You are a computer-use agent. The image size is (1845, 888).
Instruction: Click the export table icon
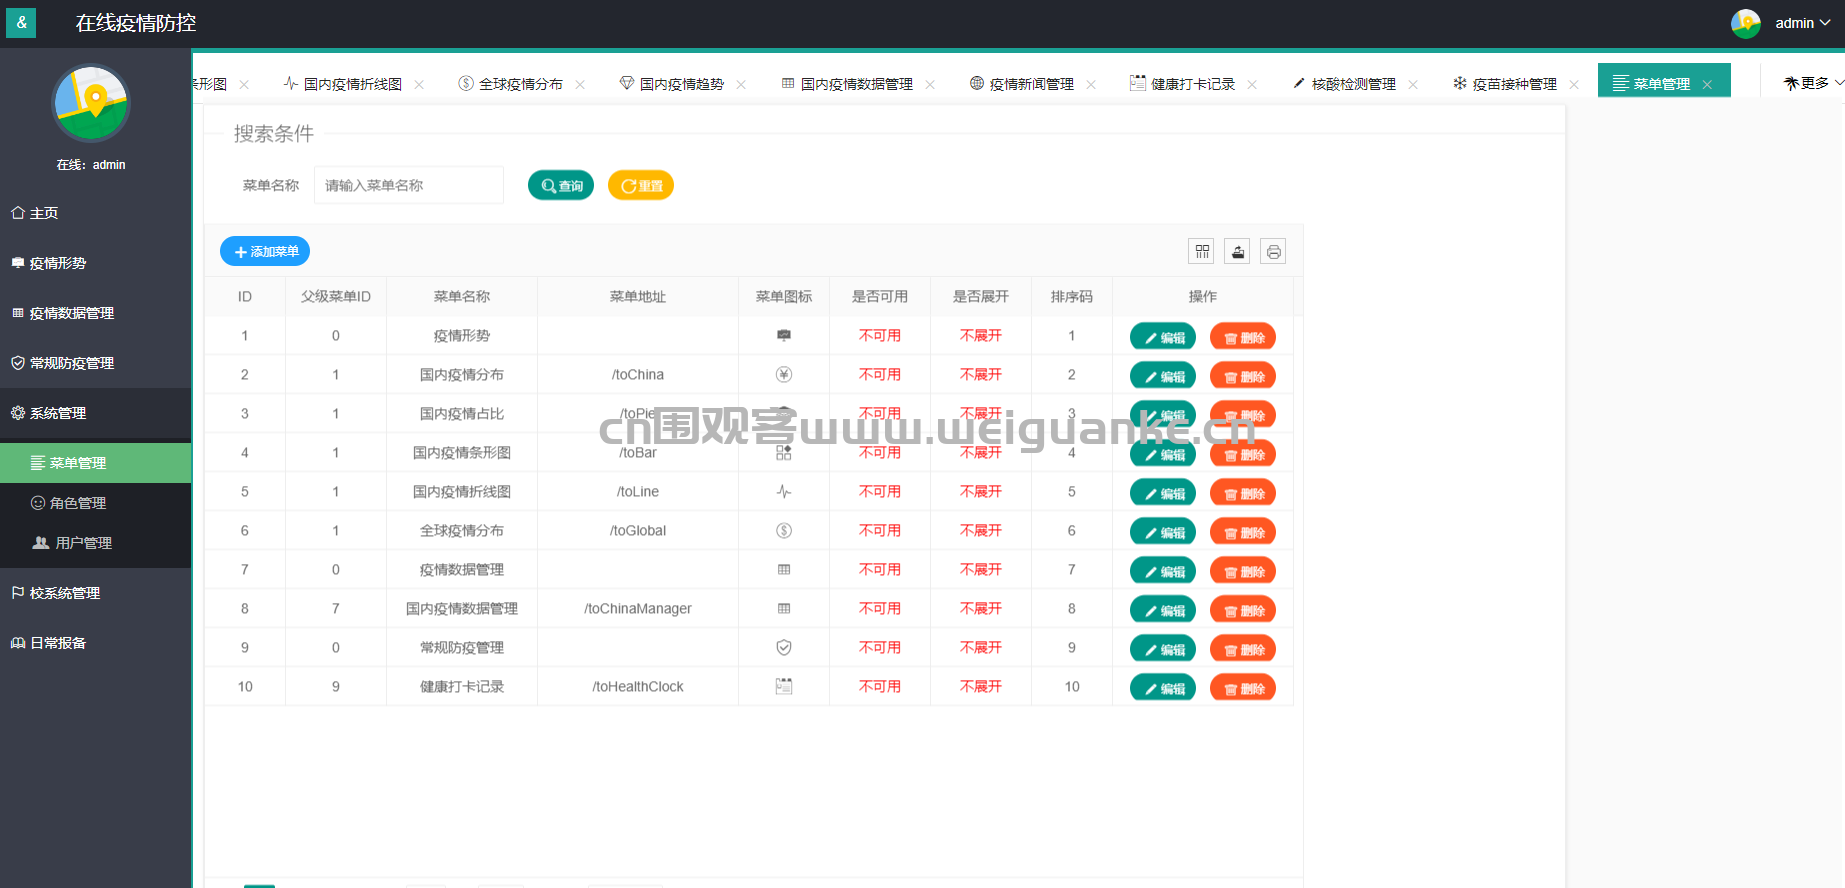point(1238,252)
